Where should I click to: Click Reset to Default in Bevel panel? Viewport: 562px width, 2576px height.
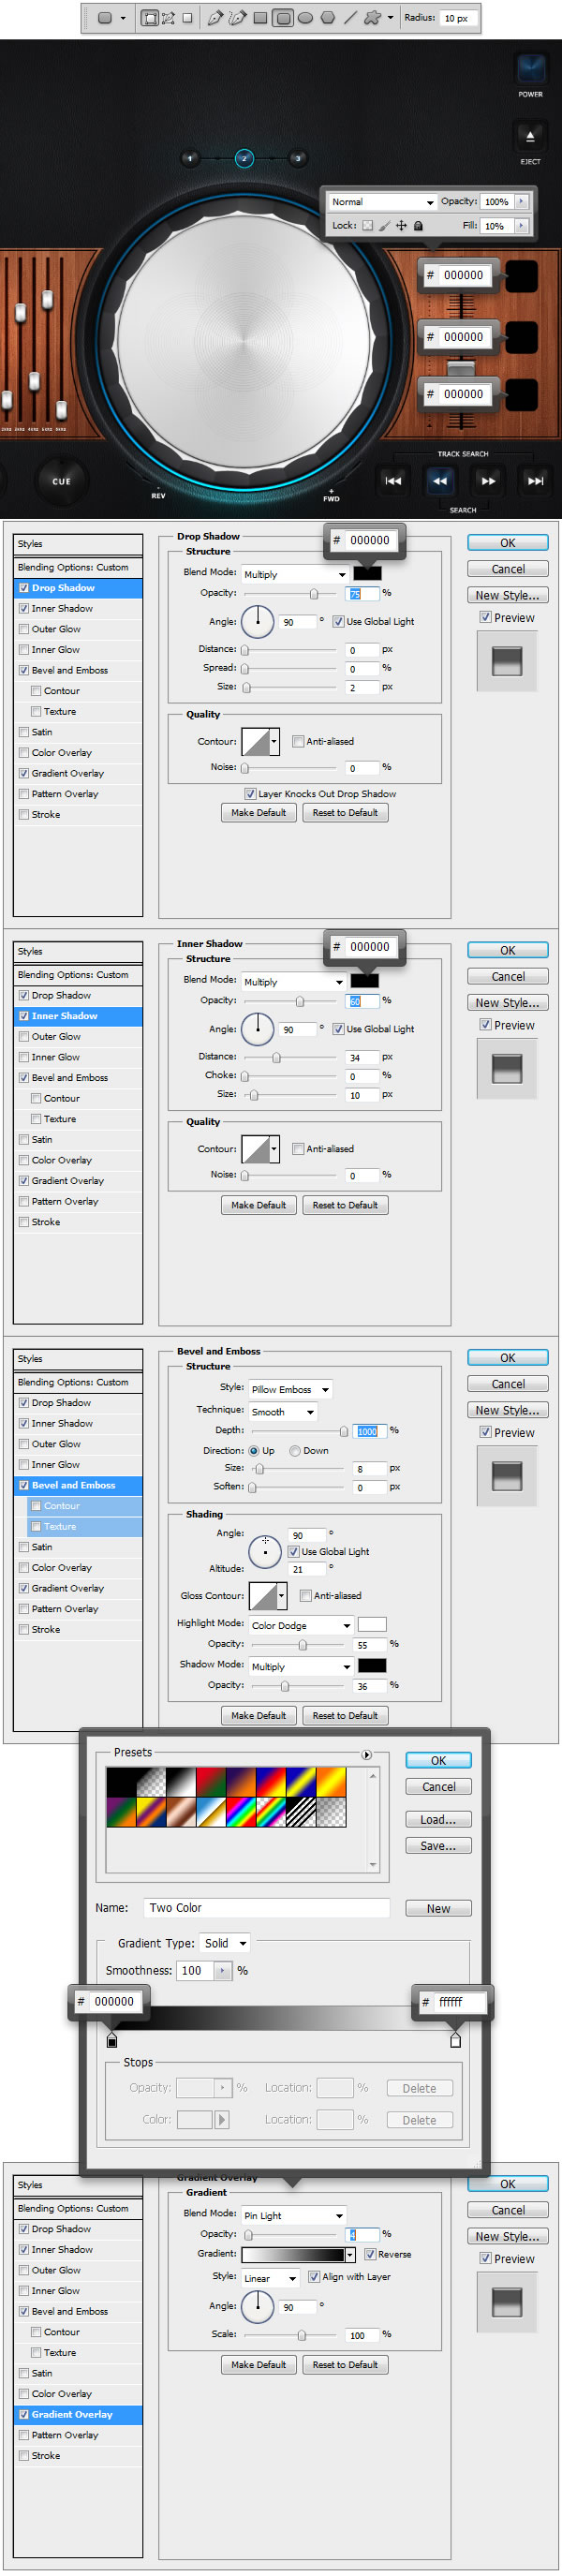[x=345, y=1716]
